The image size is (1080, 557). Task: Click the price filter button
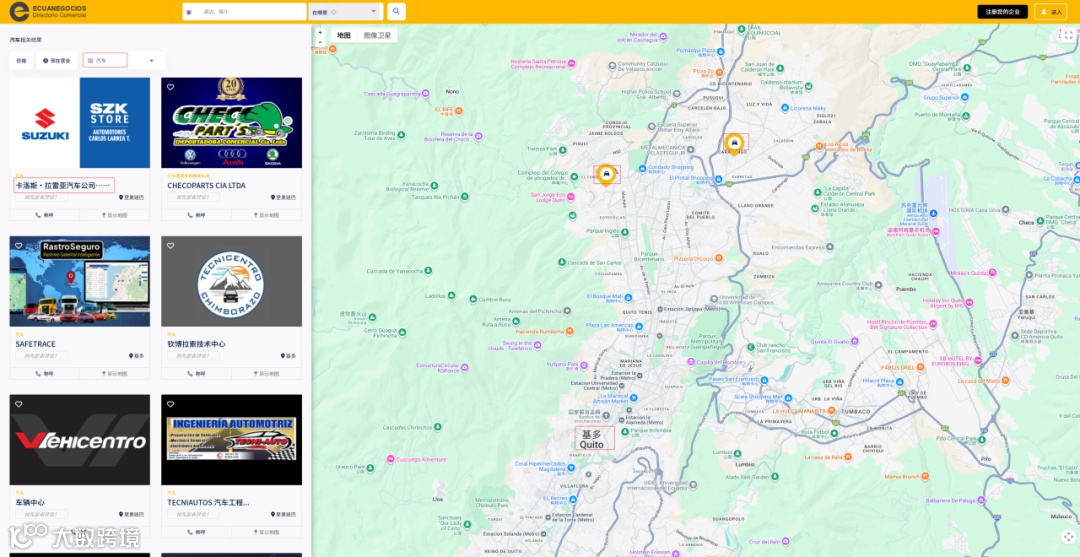[21, 61]
